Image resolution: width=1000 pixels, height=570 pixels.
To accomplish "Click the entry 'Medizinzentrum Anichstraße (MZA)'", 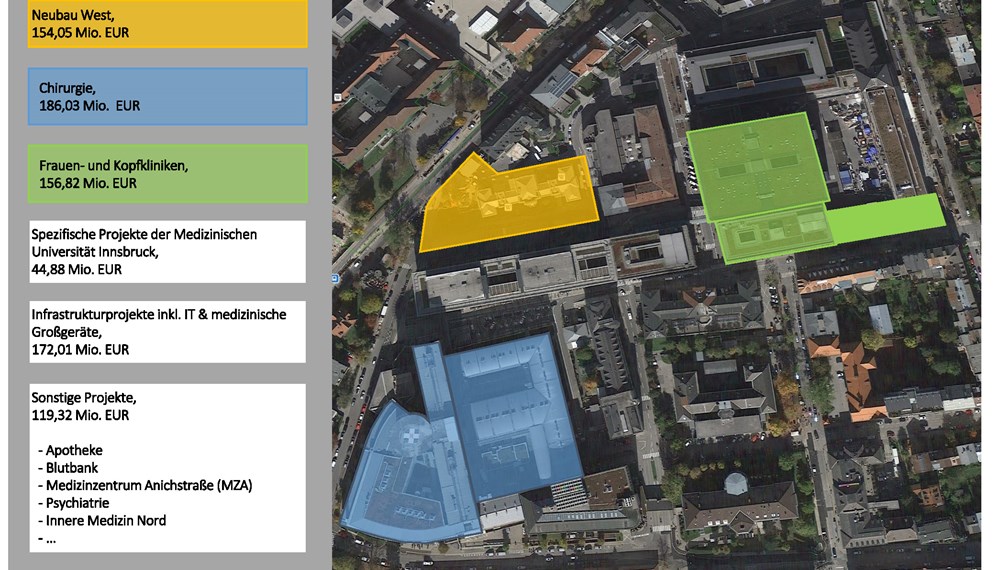I will coord(149,486).
